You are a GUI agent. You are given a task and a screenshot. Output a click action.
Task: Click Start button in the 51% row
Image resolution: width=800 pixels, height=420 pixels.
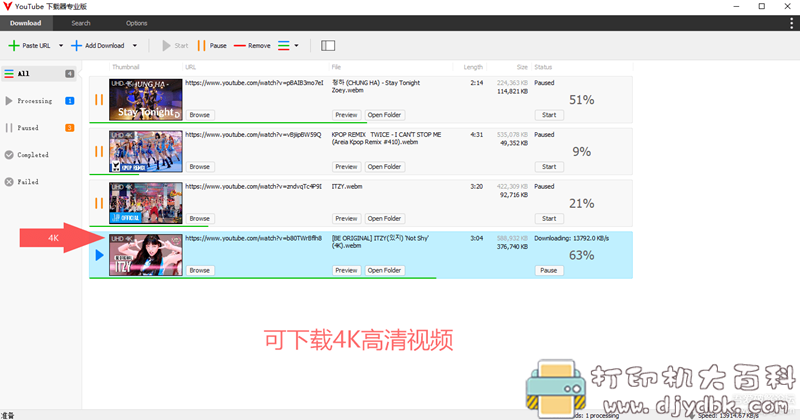[549, 115]
